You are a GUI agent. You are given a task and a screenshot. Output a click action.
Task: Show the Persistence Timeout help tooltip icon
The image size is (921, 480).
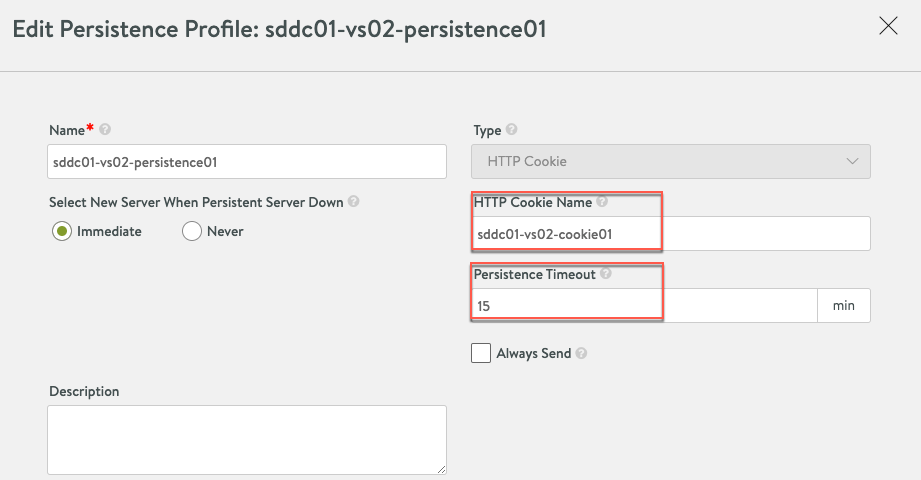point(607,274)
